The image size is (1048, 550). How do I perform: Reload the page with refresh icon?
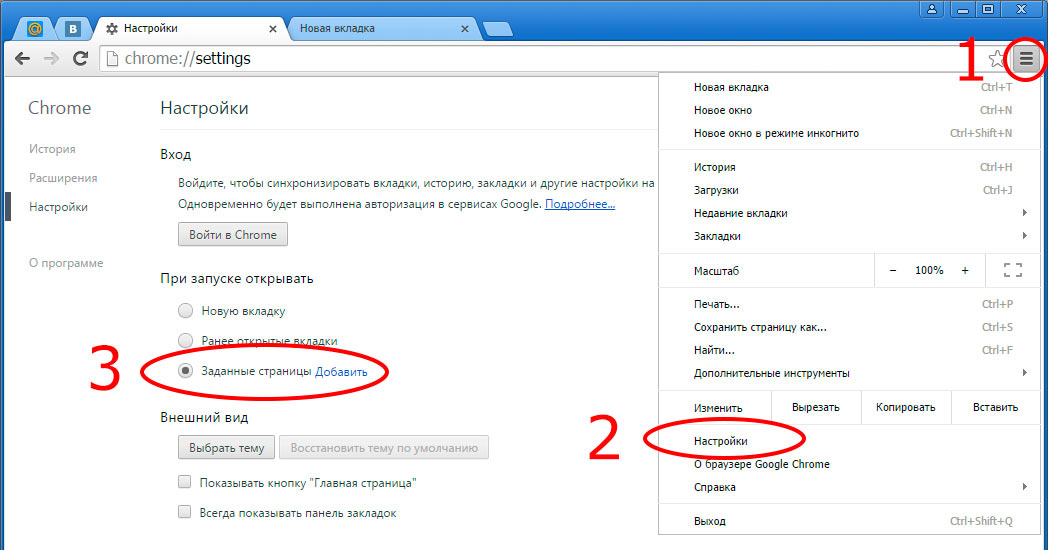(x=81, y=59)
